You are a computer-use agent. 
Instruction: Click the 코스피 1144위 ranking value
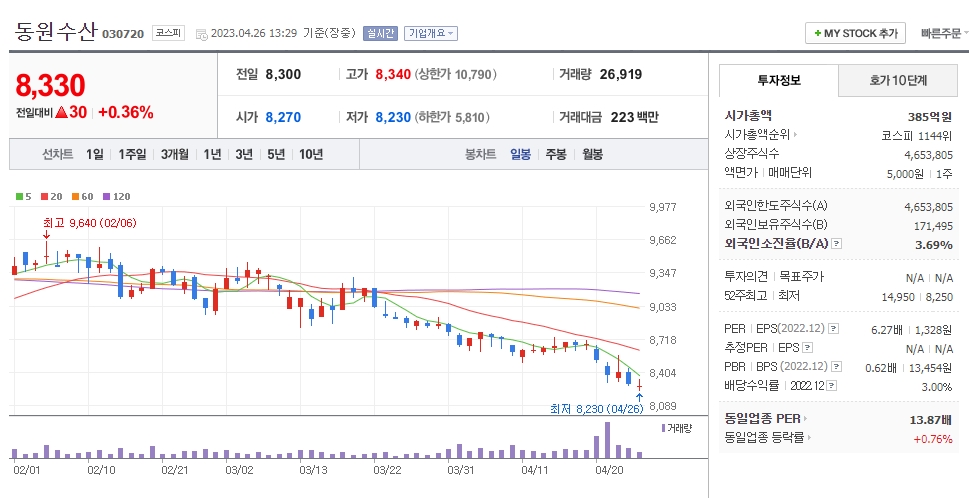click(916, 136)
